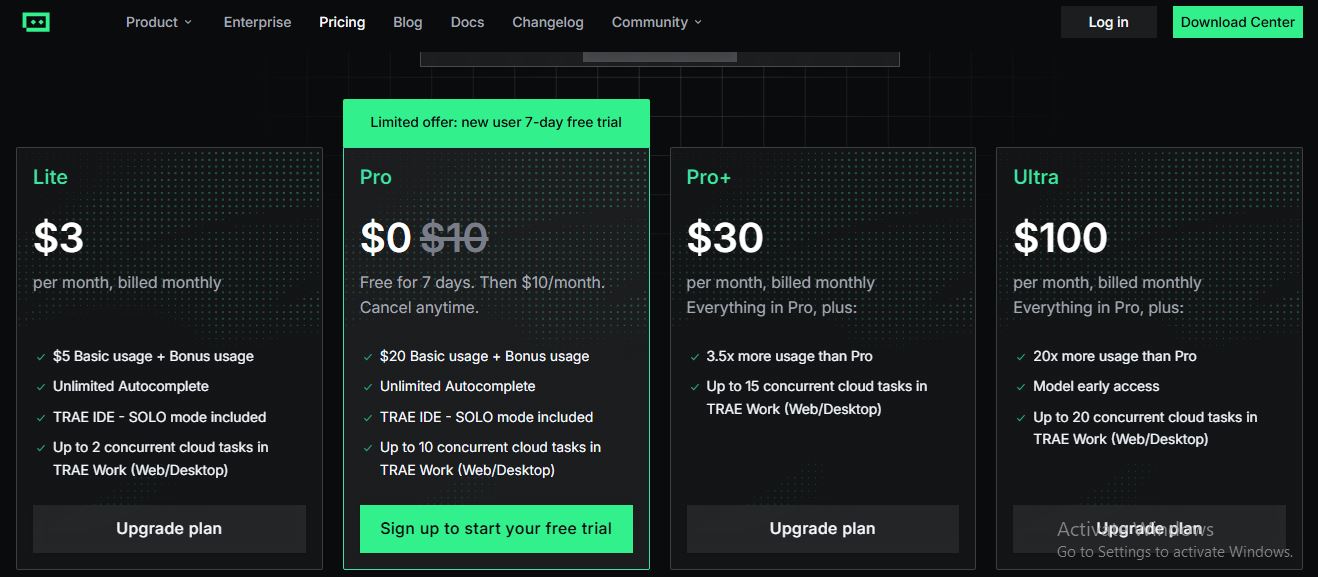Go to the Blog page
This screenshot has height=577, width=1318.
pos(408,22)
